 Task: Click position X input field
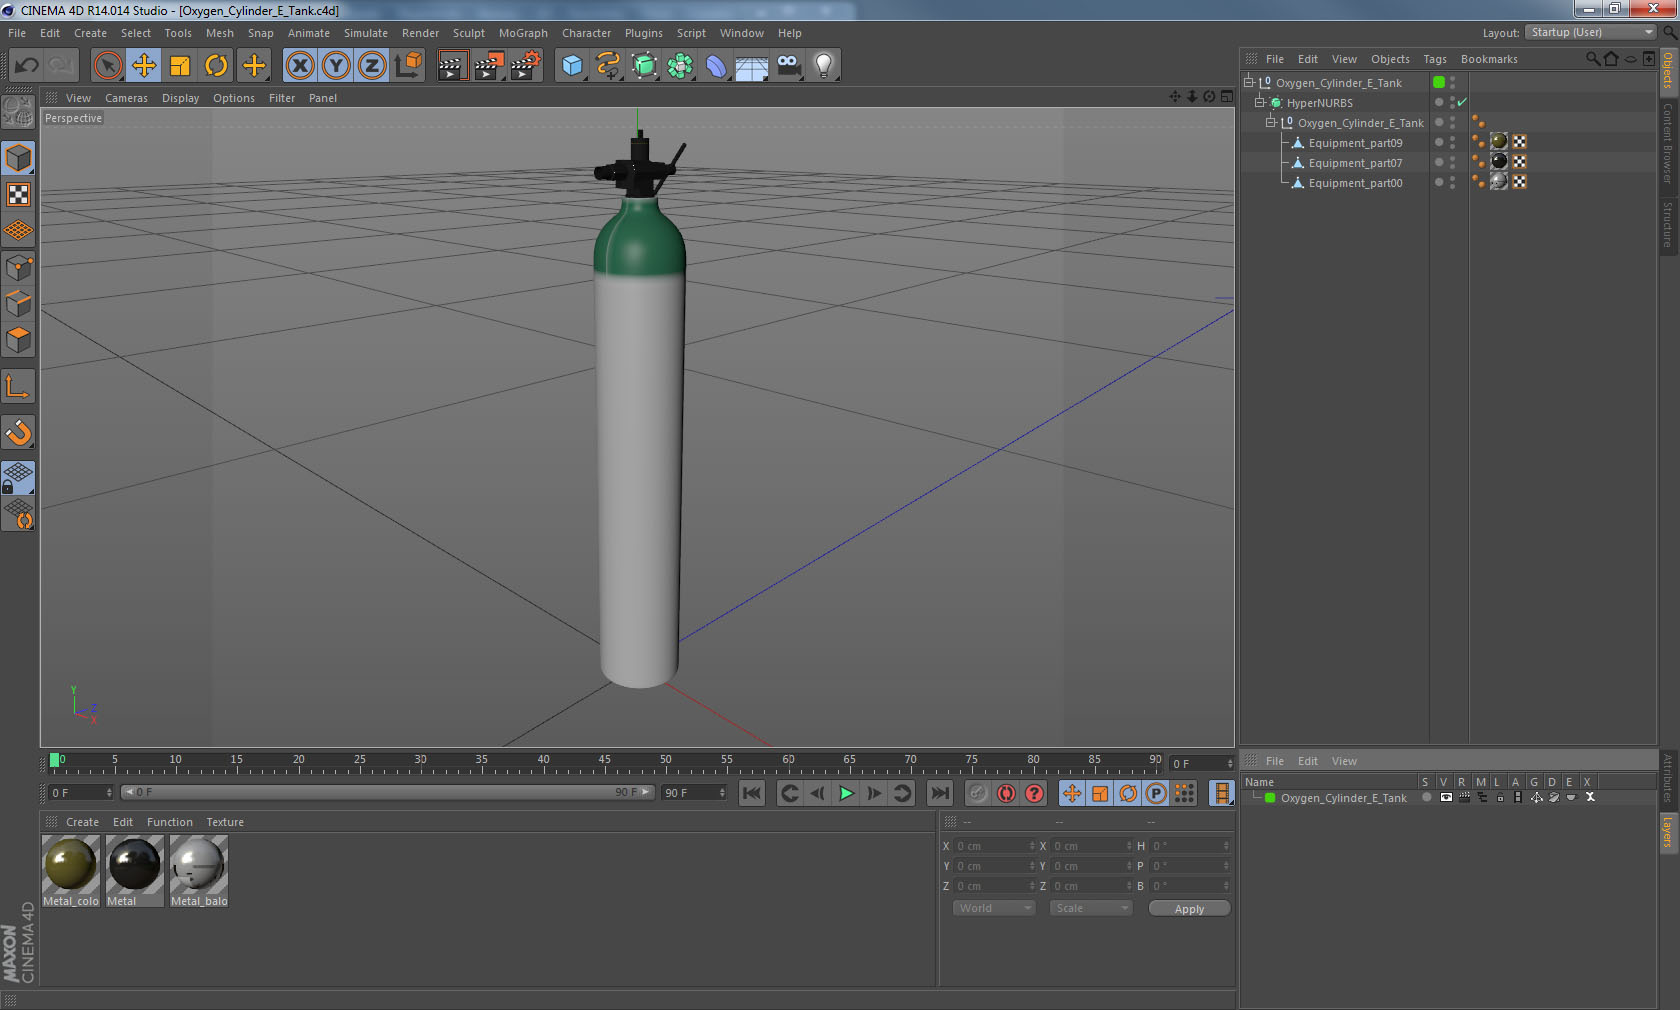tap(995, 846)
